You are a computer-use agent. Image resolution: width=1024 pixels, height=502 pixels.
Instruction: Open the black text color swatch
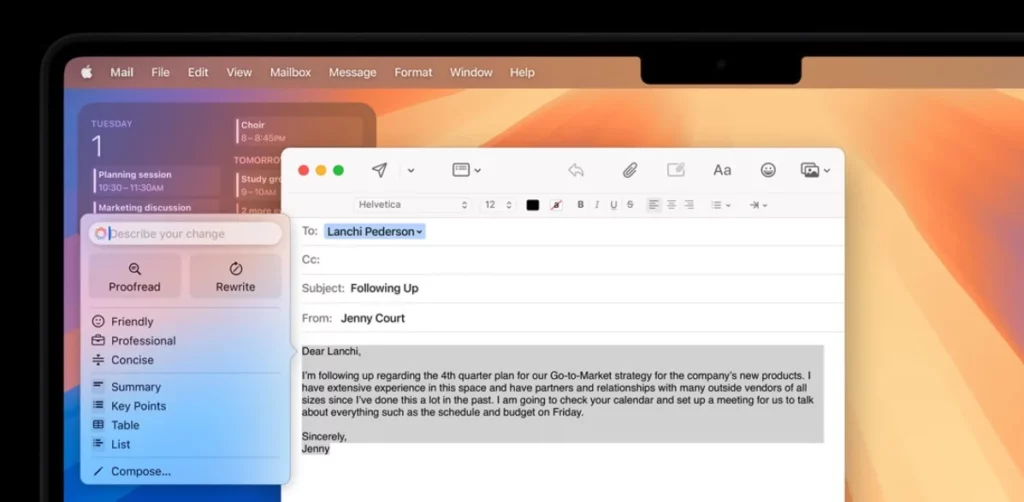(x=533, y=205)
